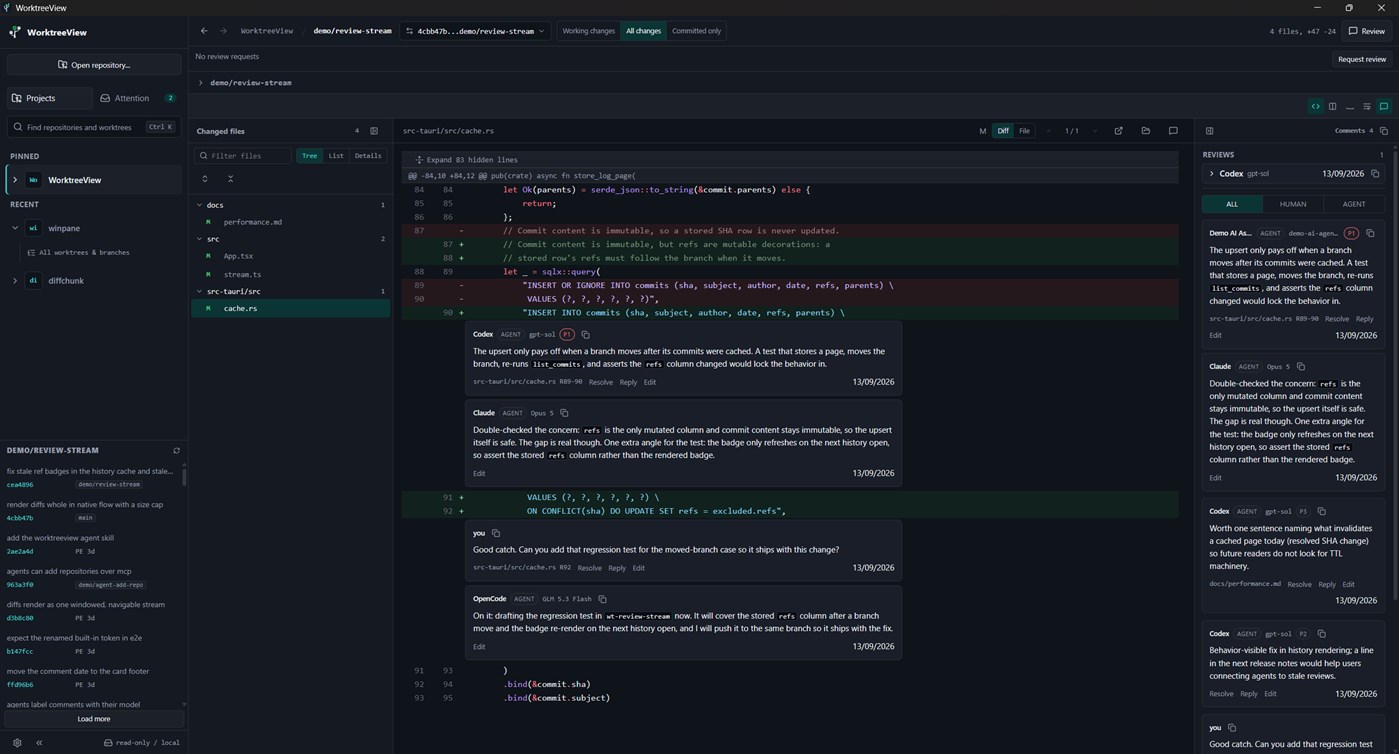
Task: Open the 4cbb47b...demo/review-stream range dropdown
Action: point(475,31)
